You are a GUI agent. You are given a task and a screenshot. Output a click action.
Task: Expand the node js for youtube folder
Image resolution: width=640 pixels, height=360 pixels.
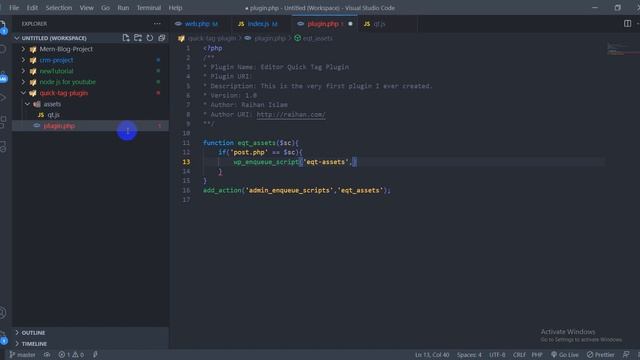click(x=23, y=82)
